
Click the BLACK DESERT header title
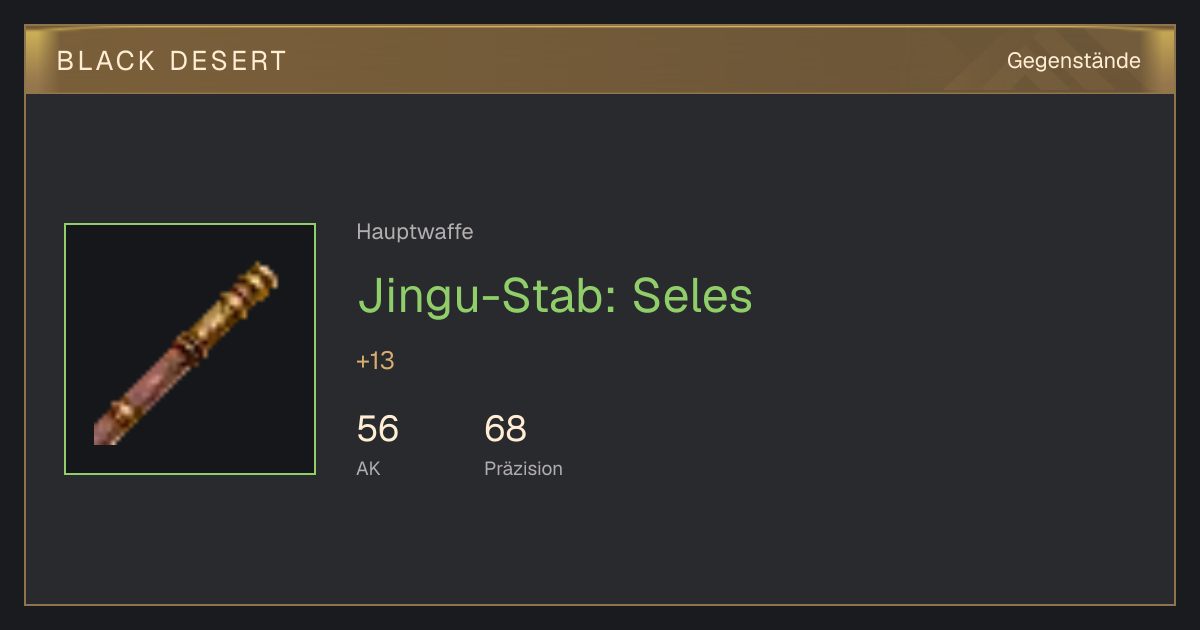point(172,61)
